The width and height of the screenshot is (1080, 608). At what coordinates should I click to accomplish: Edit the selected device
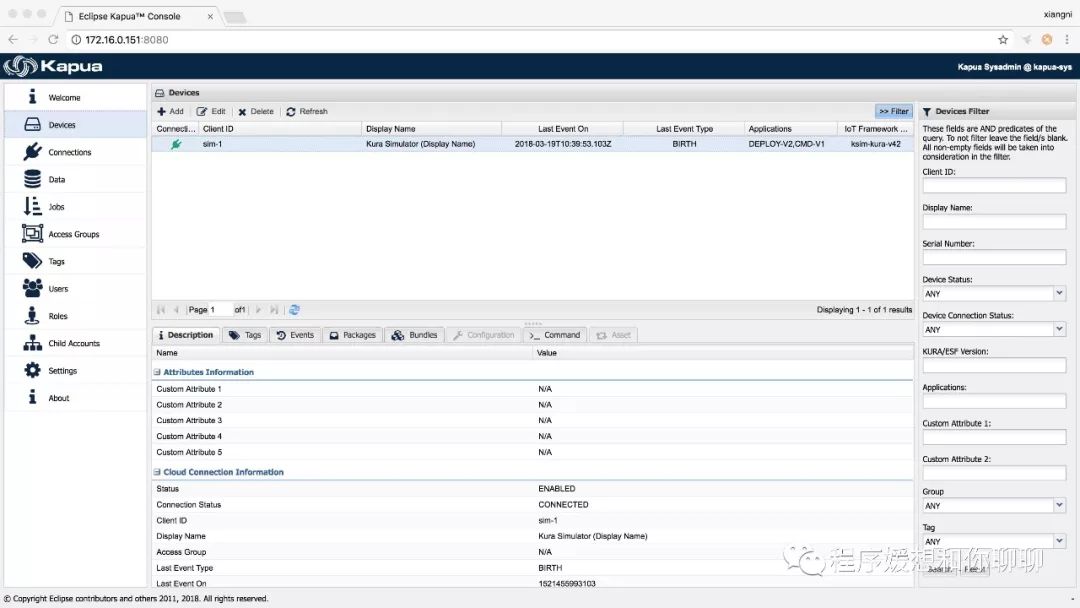pos(211,112)
